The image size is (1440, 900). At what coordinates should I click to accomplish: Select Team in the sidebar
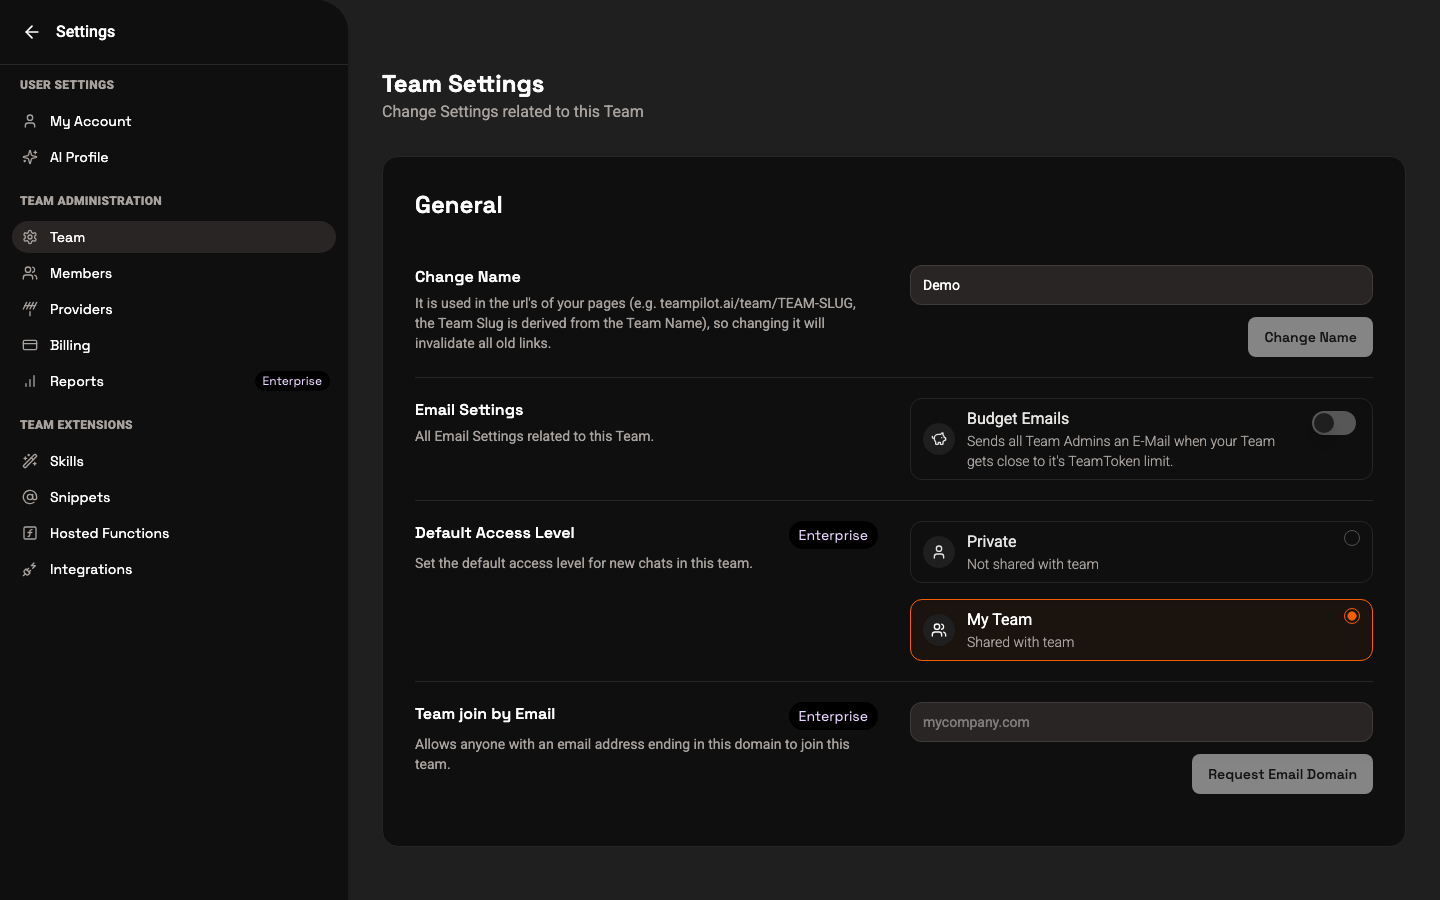click(174, 237)
